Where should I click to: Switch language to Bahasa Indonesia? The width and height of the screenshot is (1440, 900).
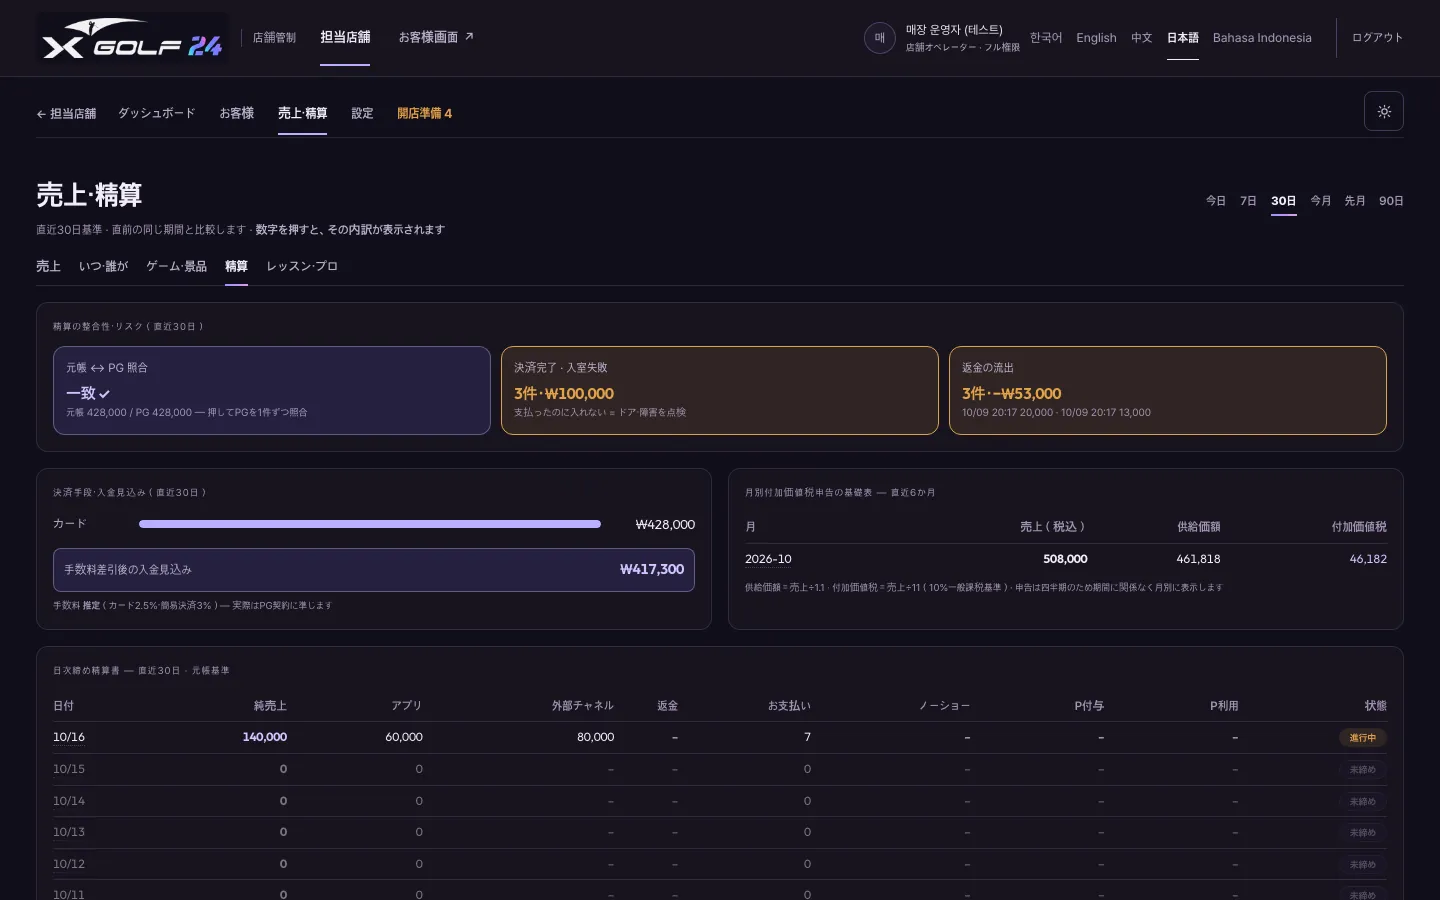point(1262,38)
